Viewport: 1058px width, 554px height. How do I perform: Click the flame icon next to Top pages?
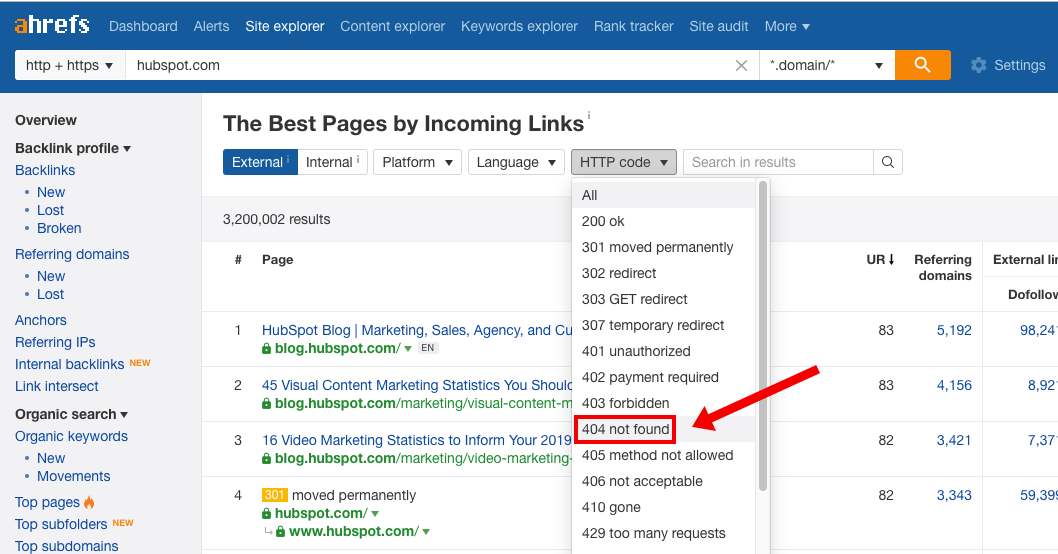89,502
